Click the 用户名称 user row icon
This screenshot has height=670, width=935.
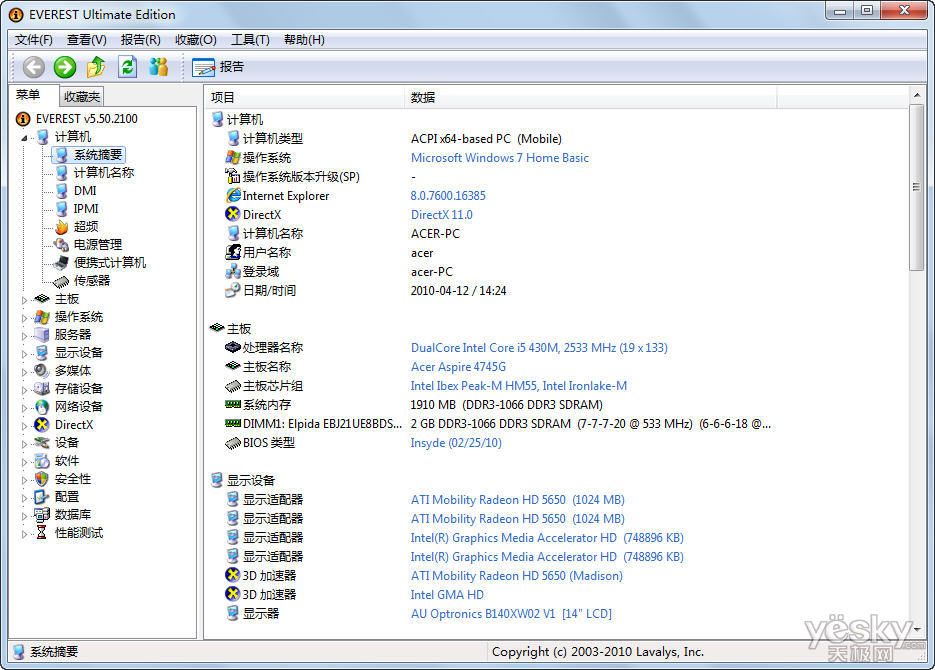pyautogui.click(x=233, y=252)
